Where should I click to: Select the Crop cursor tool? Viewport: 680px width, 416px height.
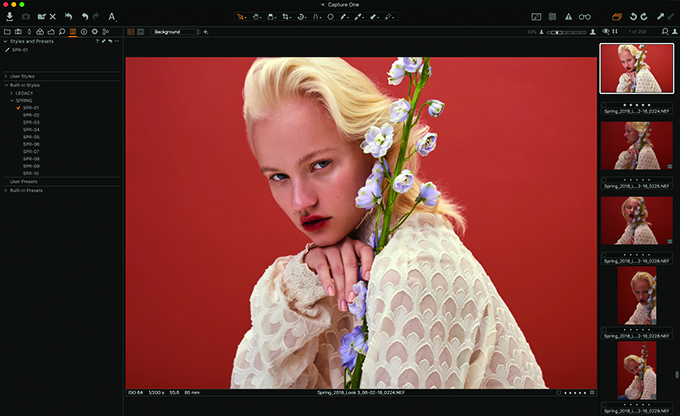point(286,17)
